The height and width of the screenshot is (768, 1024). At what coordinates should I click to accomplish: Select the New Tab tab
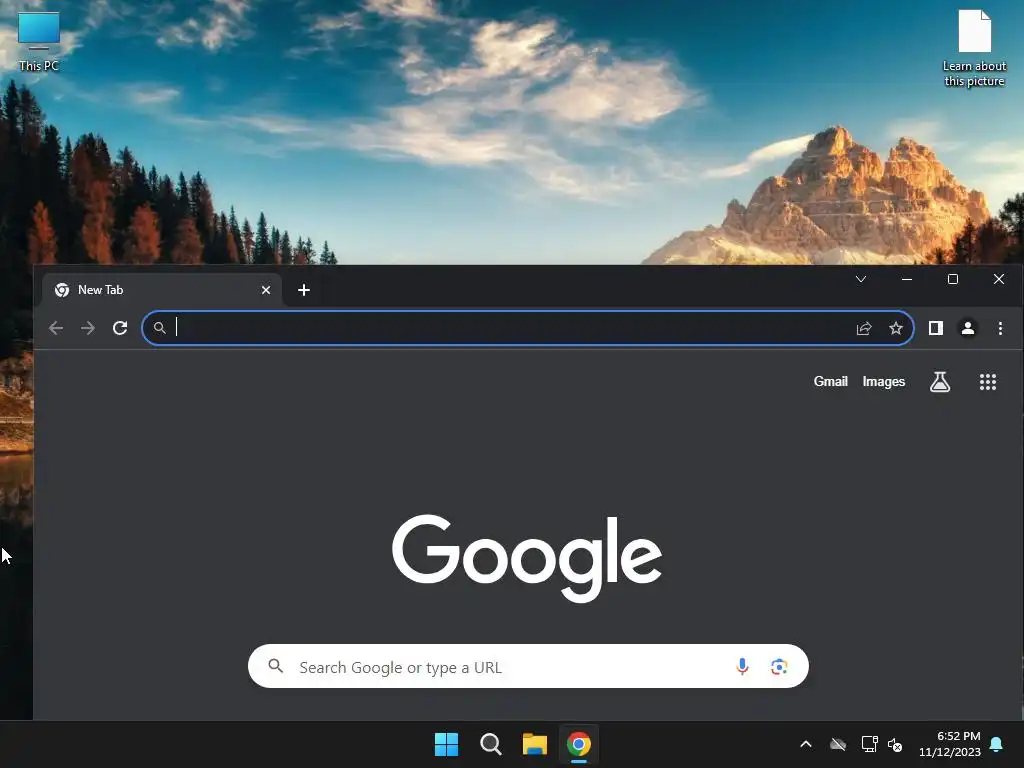tap(161, 290)
